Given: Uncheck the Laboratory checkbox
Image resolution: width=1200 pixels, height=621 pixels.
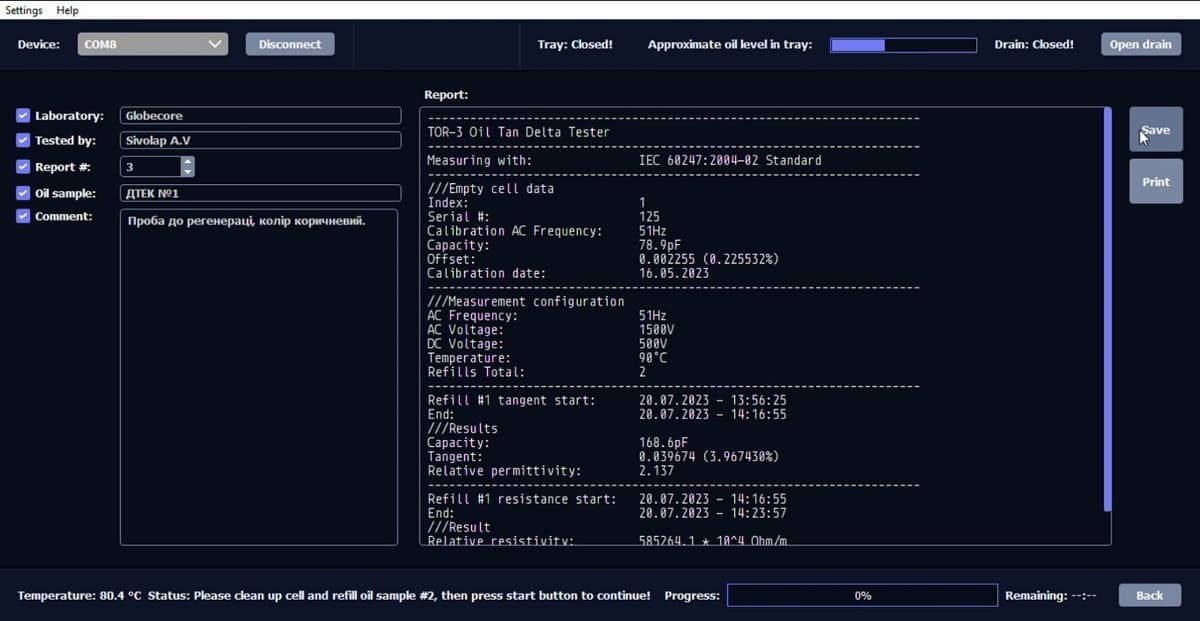Looking at the screenshot, I should coord(24,116).
